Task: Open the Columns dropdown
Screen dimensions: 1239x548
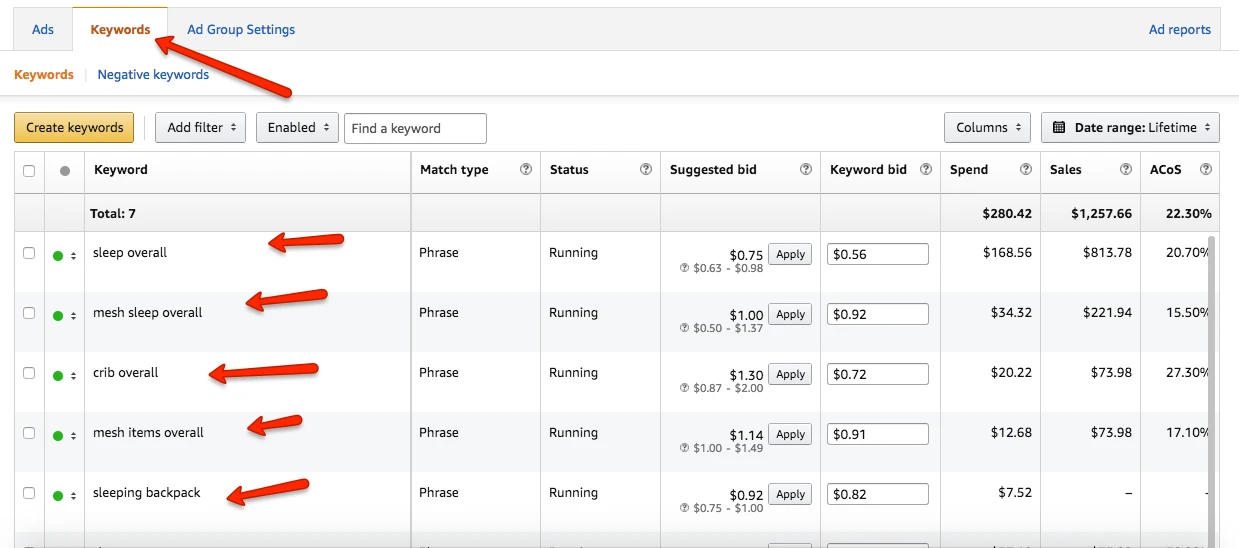Action: click(987, 128)
